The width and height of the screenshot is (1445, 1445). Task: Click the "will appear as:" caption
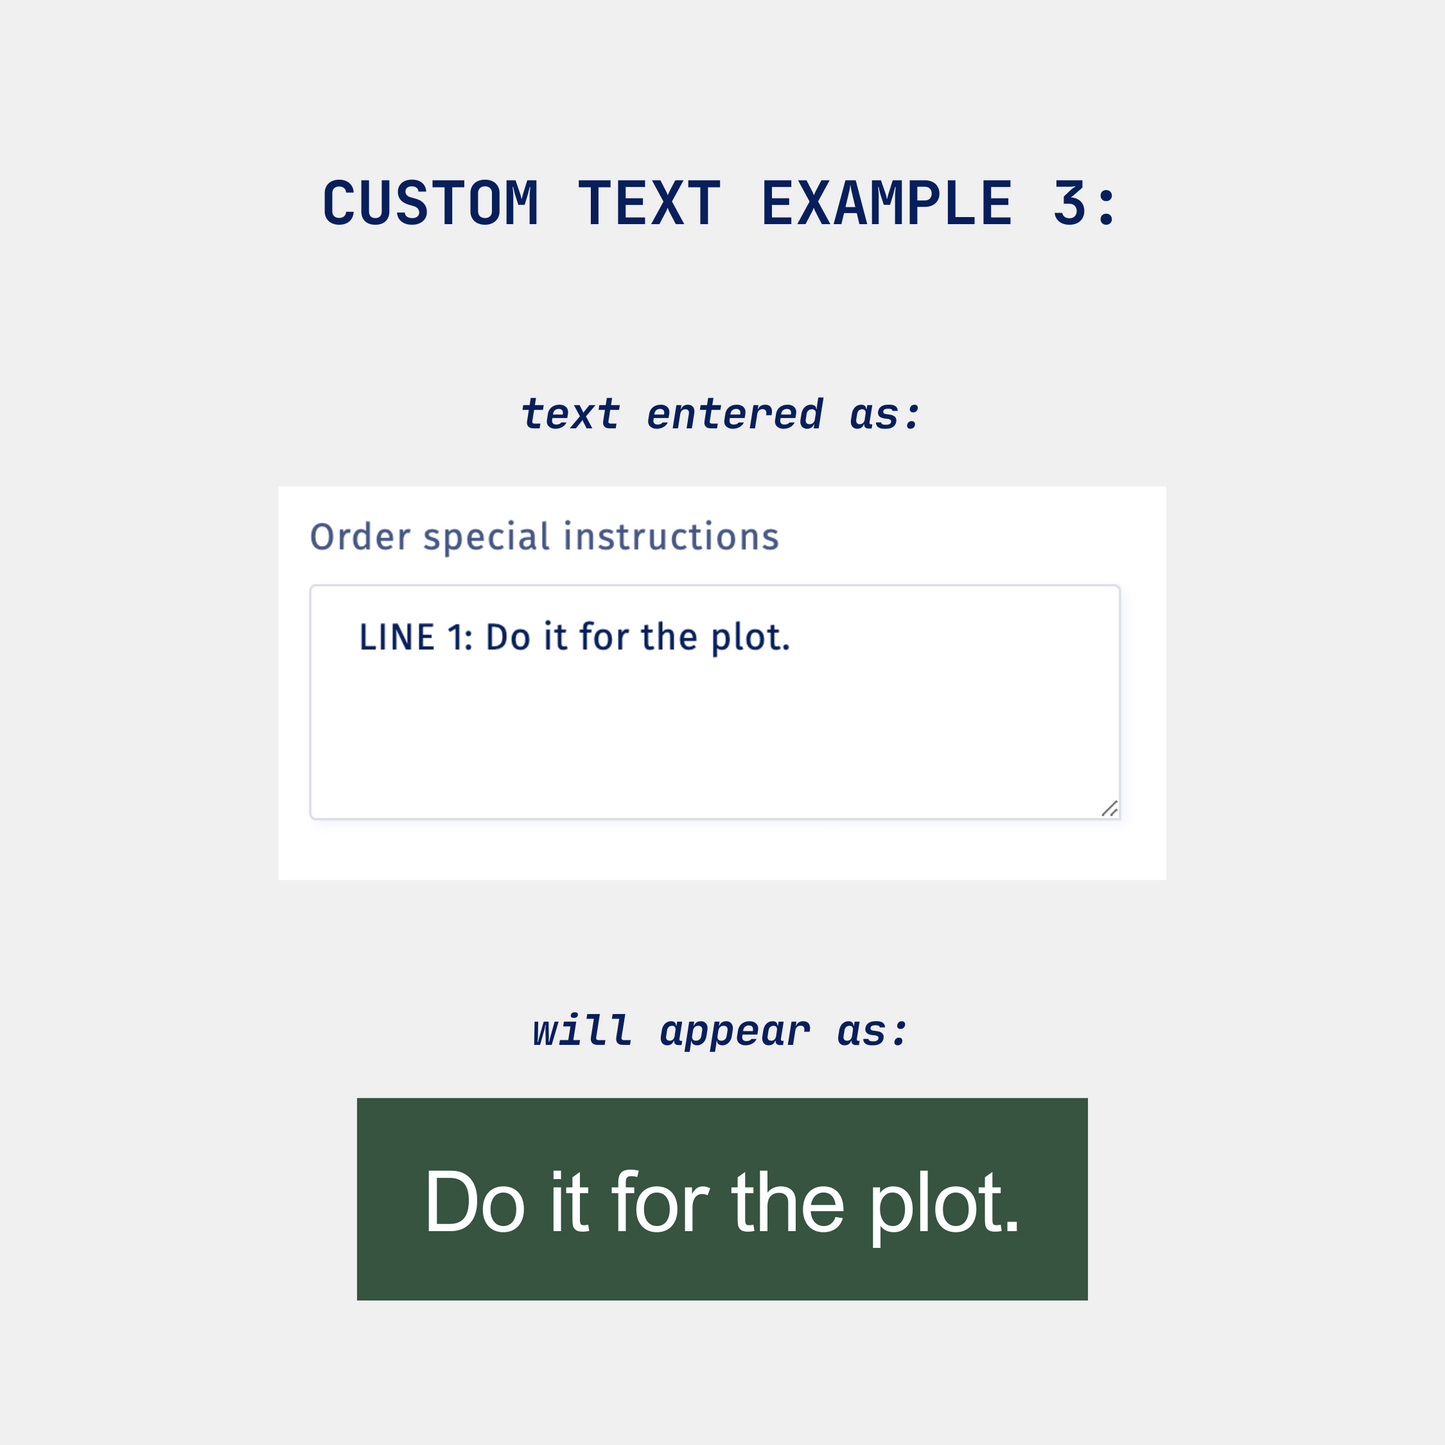(721, 1031)
